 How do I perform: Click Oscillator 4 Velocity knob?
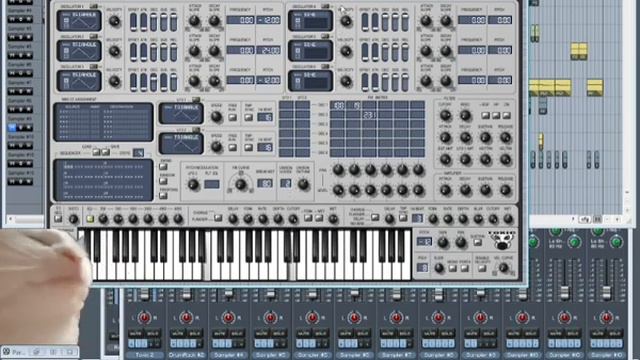346,21
